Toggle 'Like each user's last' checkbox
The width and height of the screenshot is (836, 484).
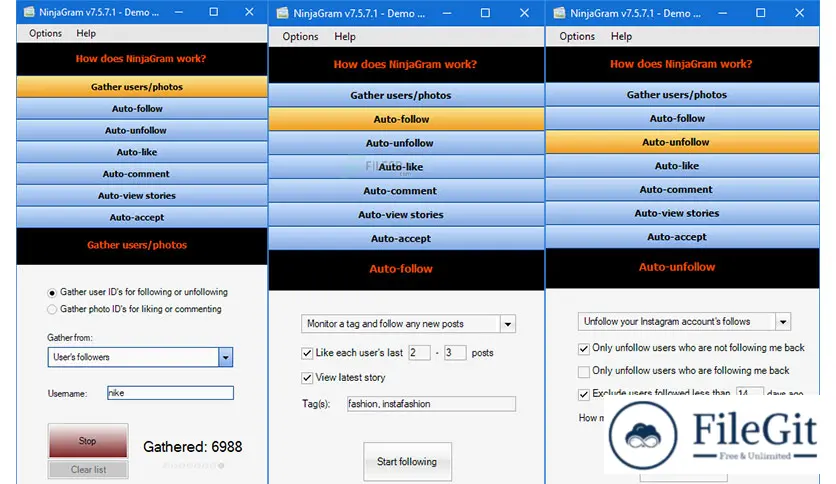[x=307, y=353]
